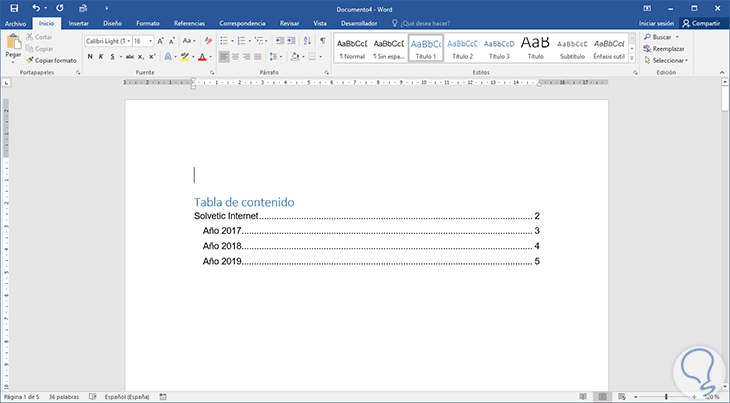Decrease font size with the small A icon

tap(171, 41)
